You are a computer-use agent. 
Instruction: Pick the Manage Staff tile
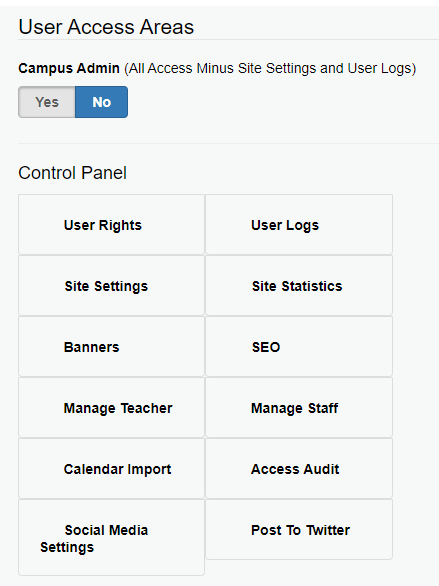pos(299,407)
